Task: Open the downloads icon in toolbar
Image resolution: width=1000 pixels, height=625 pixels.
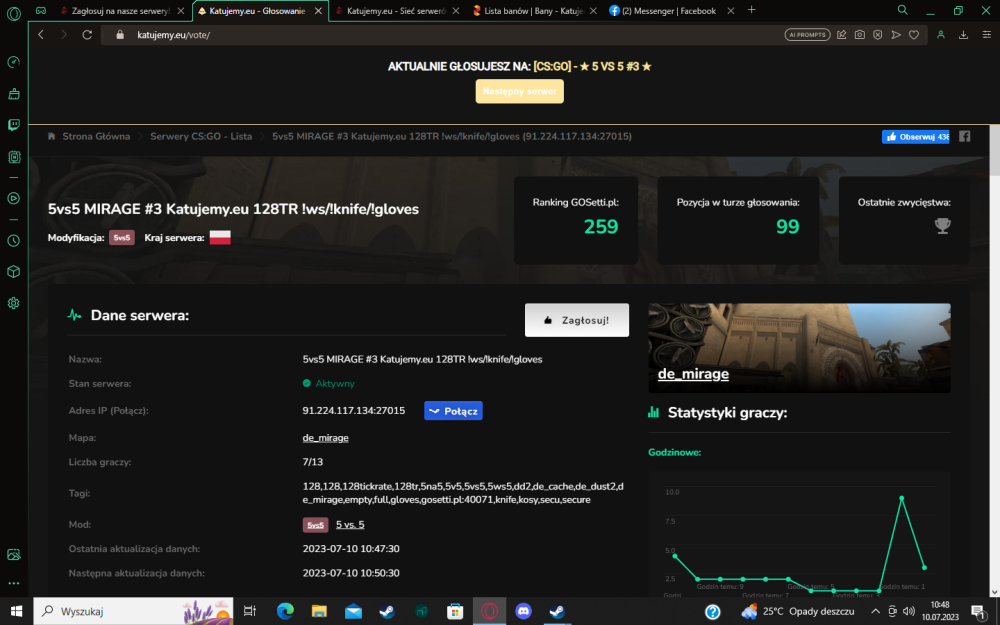Action: 963,34
